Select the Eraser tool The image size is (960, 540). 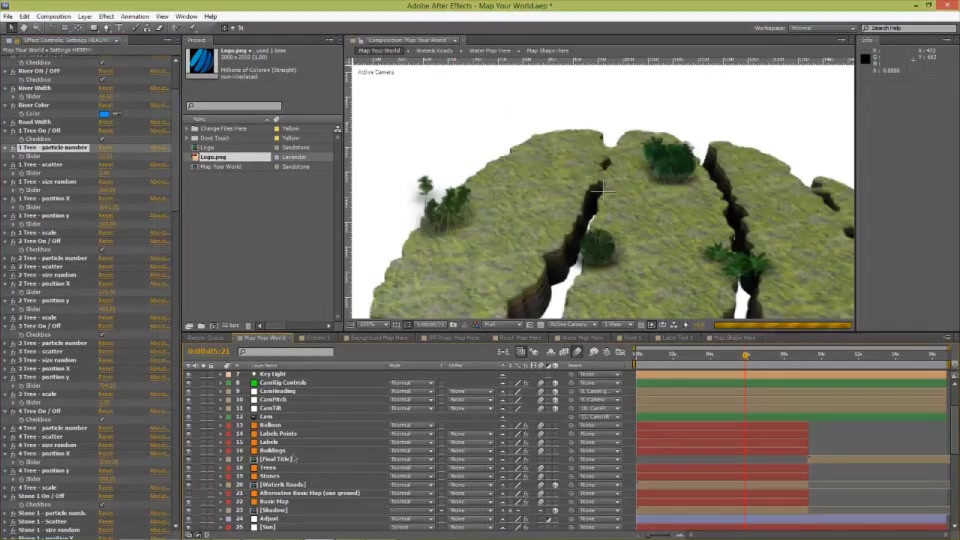coord(160,28)
